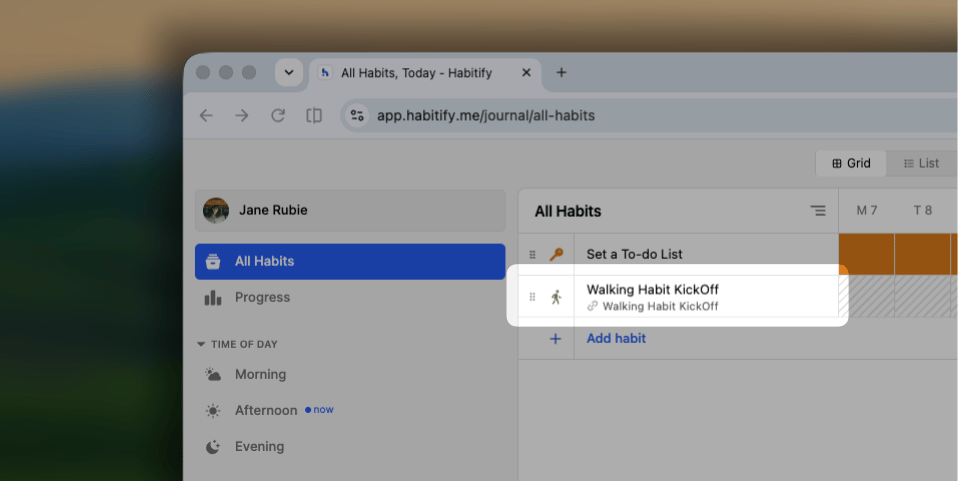Click Jane Rubie profile avatar
The image size is (958, 481).
click(x=216, y=210)
